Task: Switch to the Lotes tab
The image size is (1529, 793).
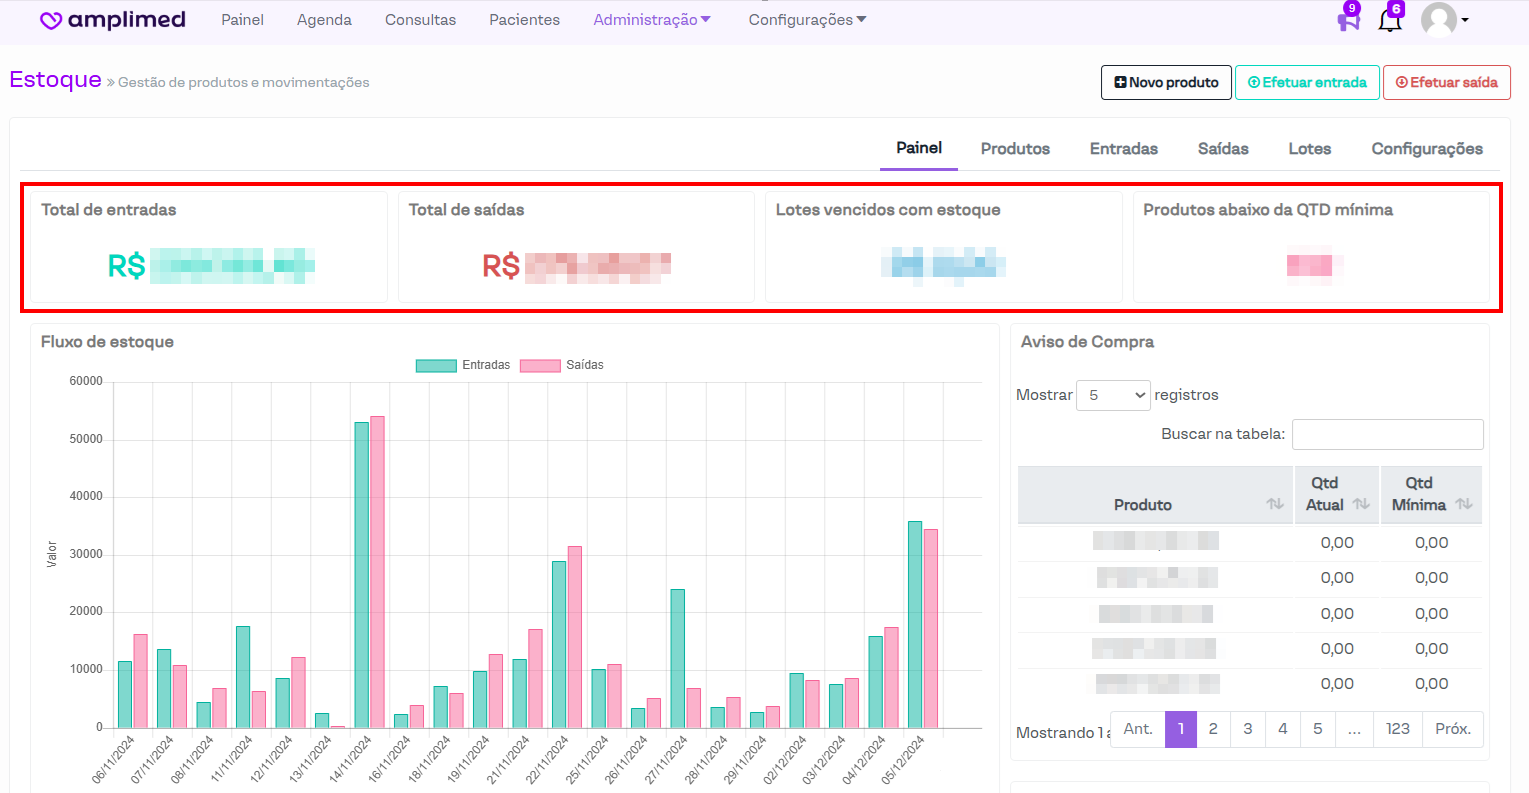Action: coord(1309,149)
